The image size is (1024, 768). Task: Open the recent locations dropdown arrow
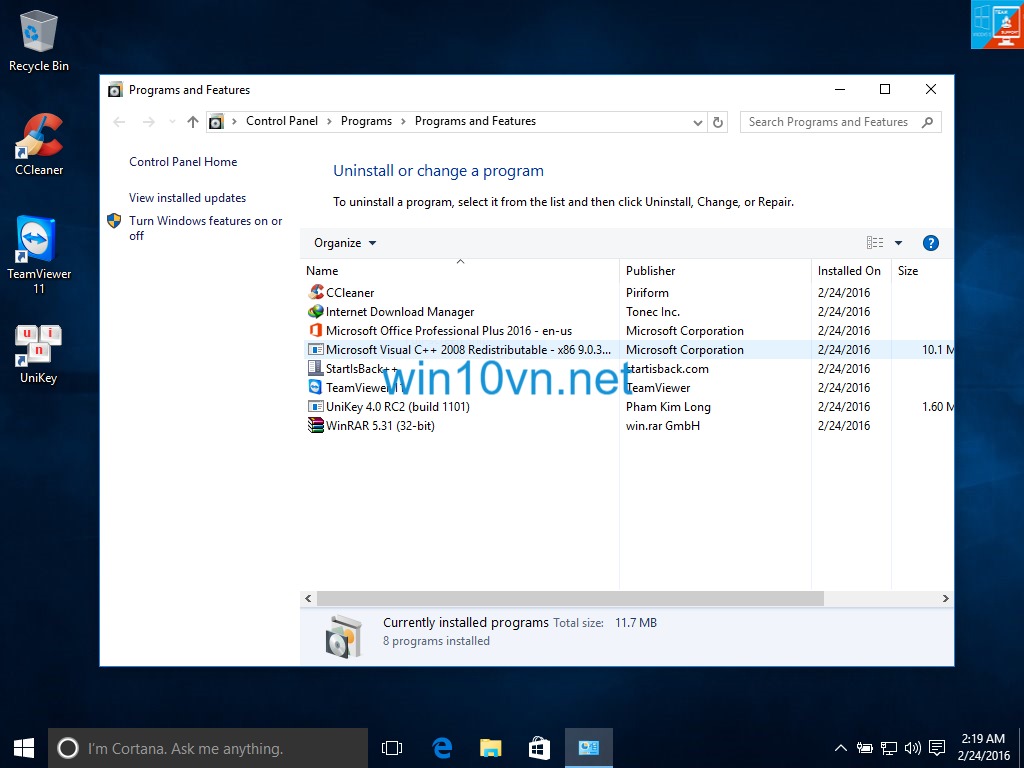172,121
